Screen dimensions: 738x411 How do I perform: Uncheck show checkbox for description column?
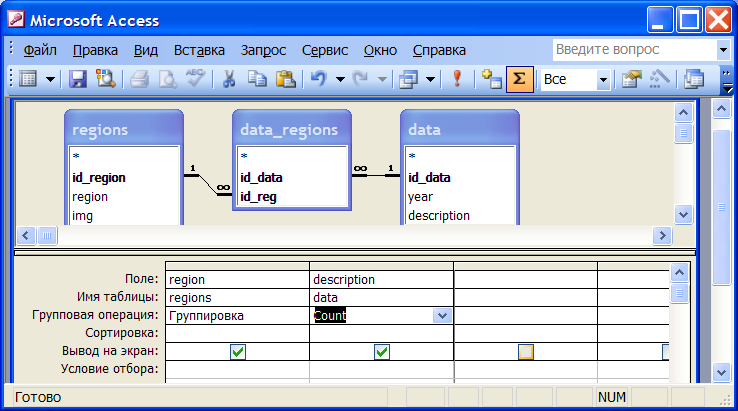[x=382, y=352]
